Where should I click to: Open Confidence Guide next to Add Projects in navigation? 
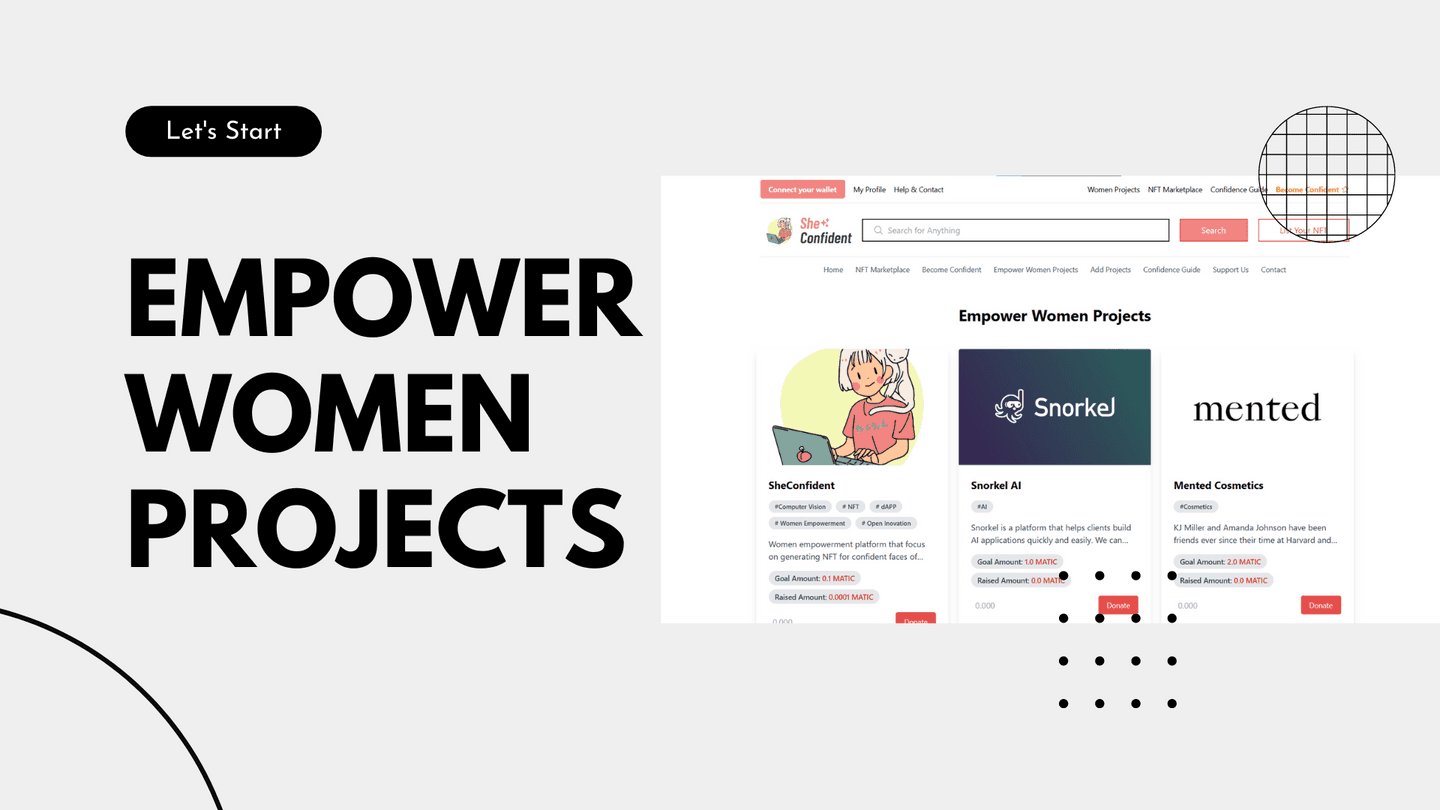tap(1171, 270)
